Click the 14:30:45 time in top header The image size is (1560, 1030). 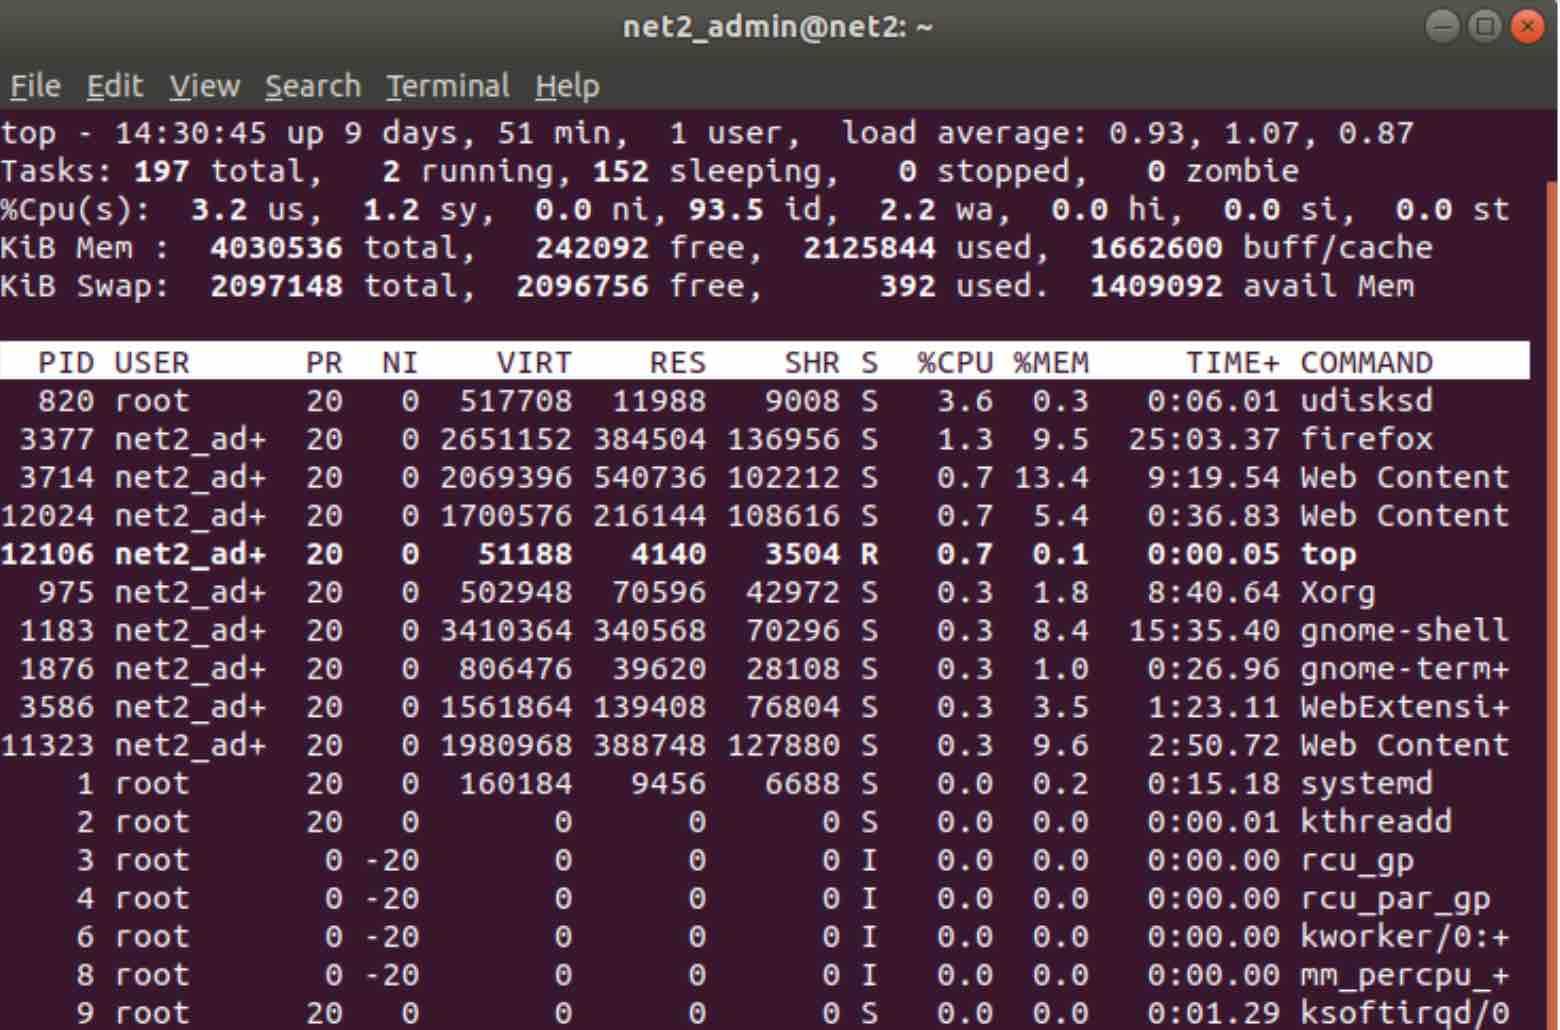(x=190, y=133)
